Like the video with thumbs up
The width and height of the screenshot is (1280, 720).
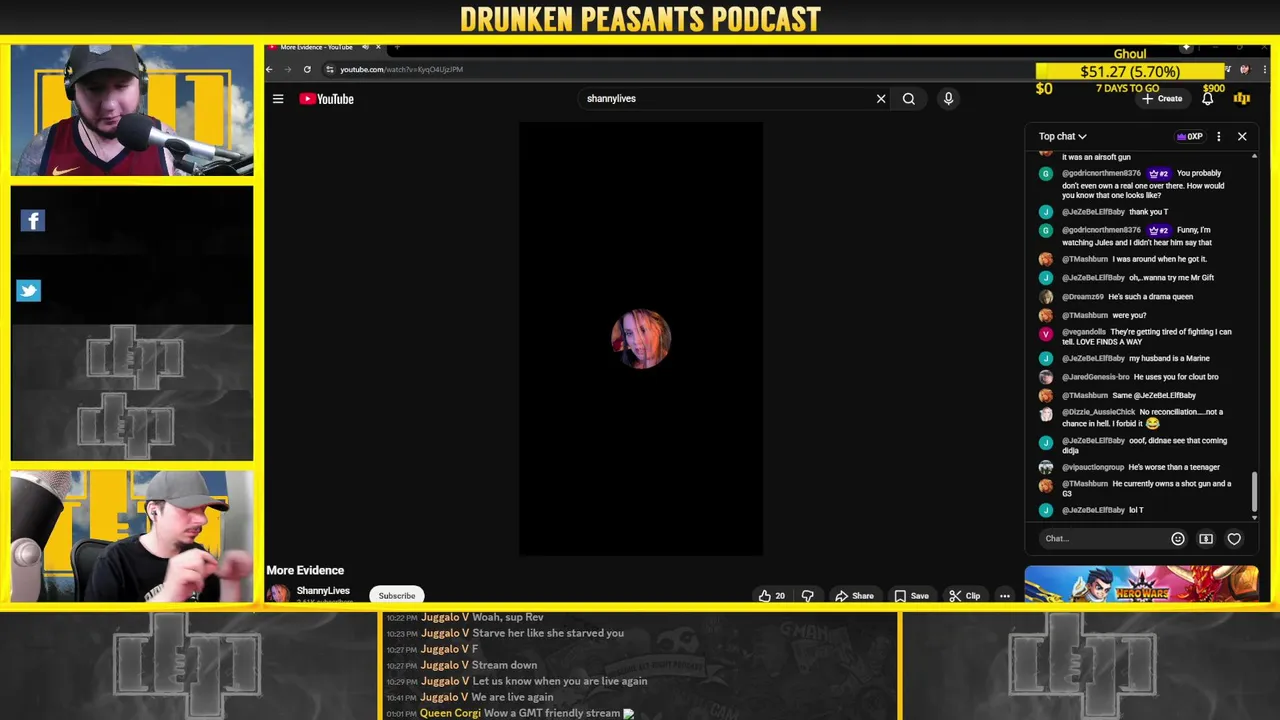[x=771, y=595]
